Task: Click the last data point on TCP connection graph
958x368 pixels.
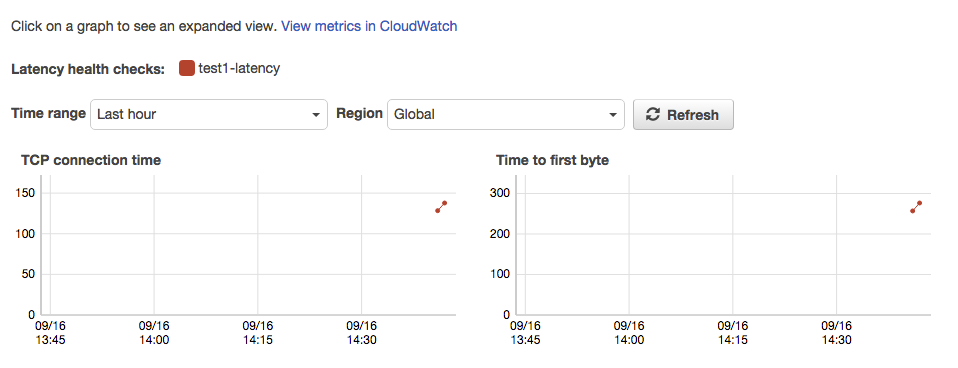Action: (x=445, y=203)
